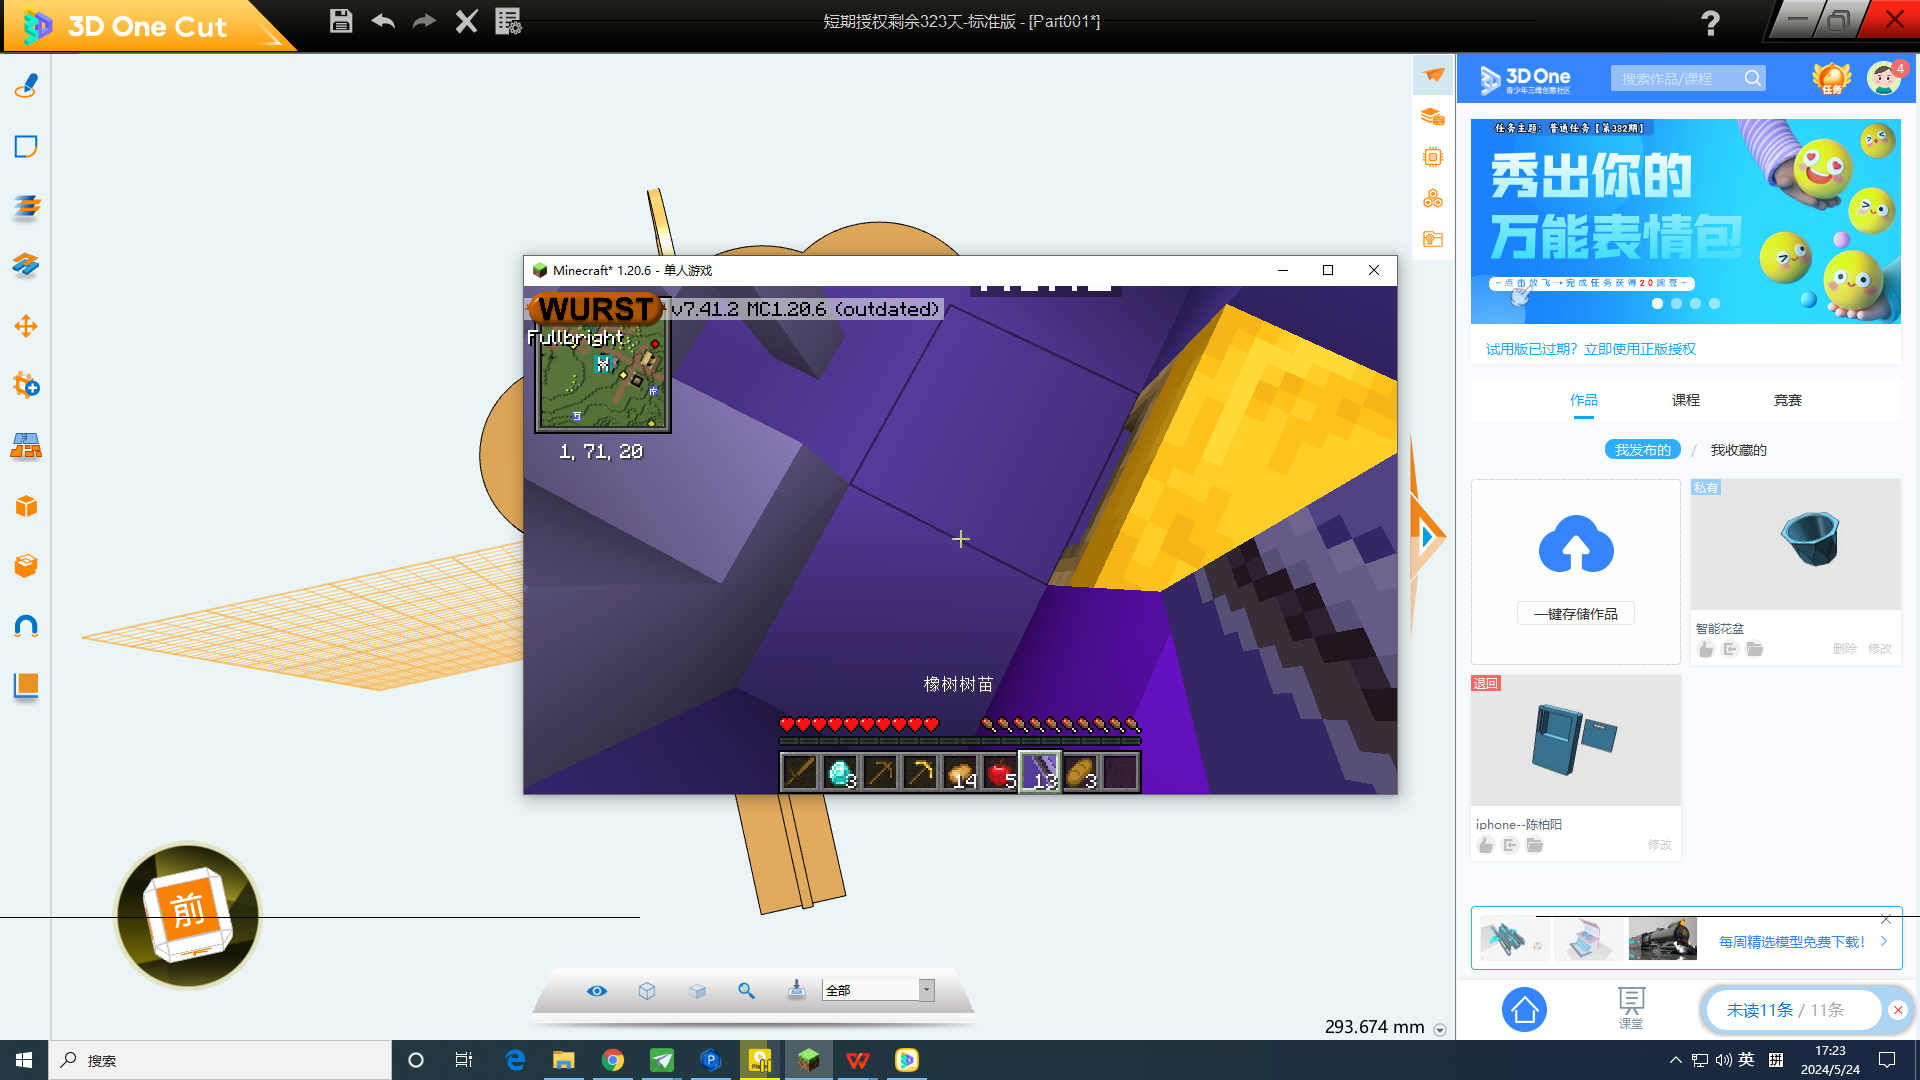The image size is (1920, 1080).
Task: Click the save icon in top toolbar
Action: 340,21
